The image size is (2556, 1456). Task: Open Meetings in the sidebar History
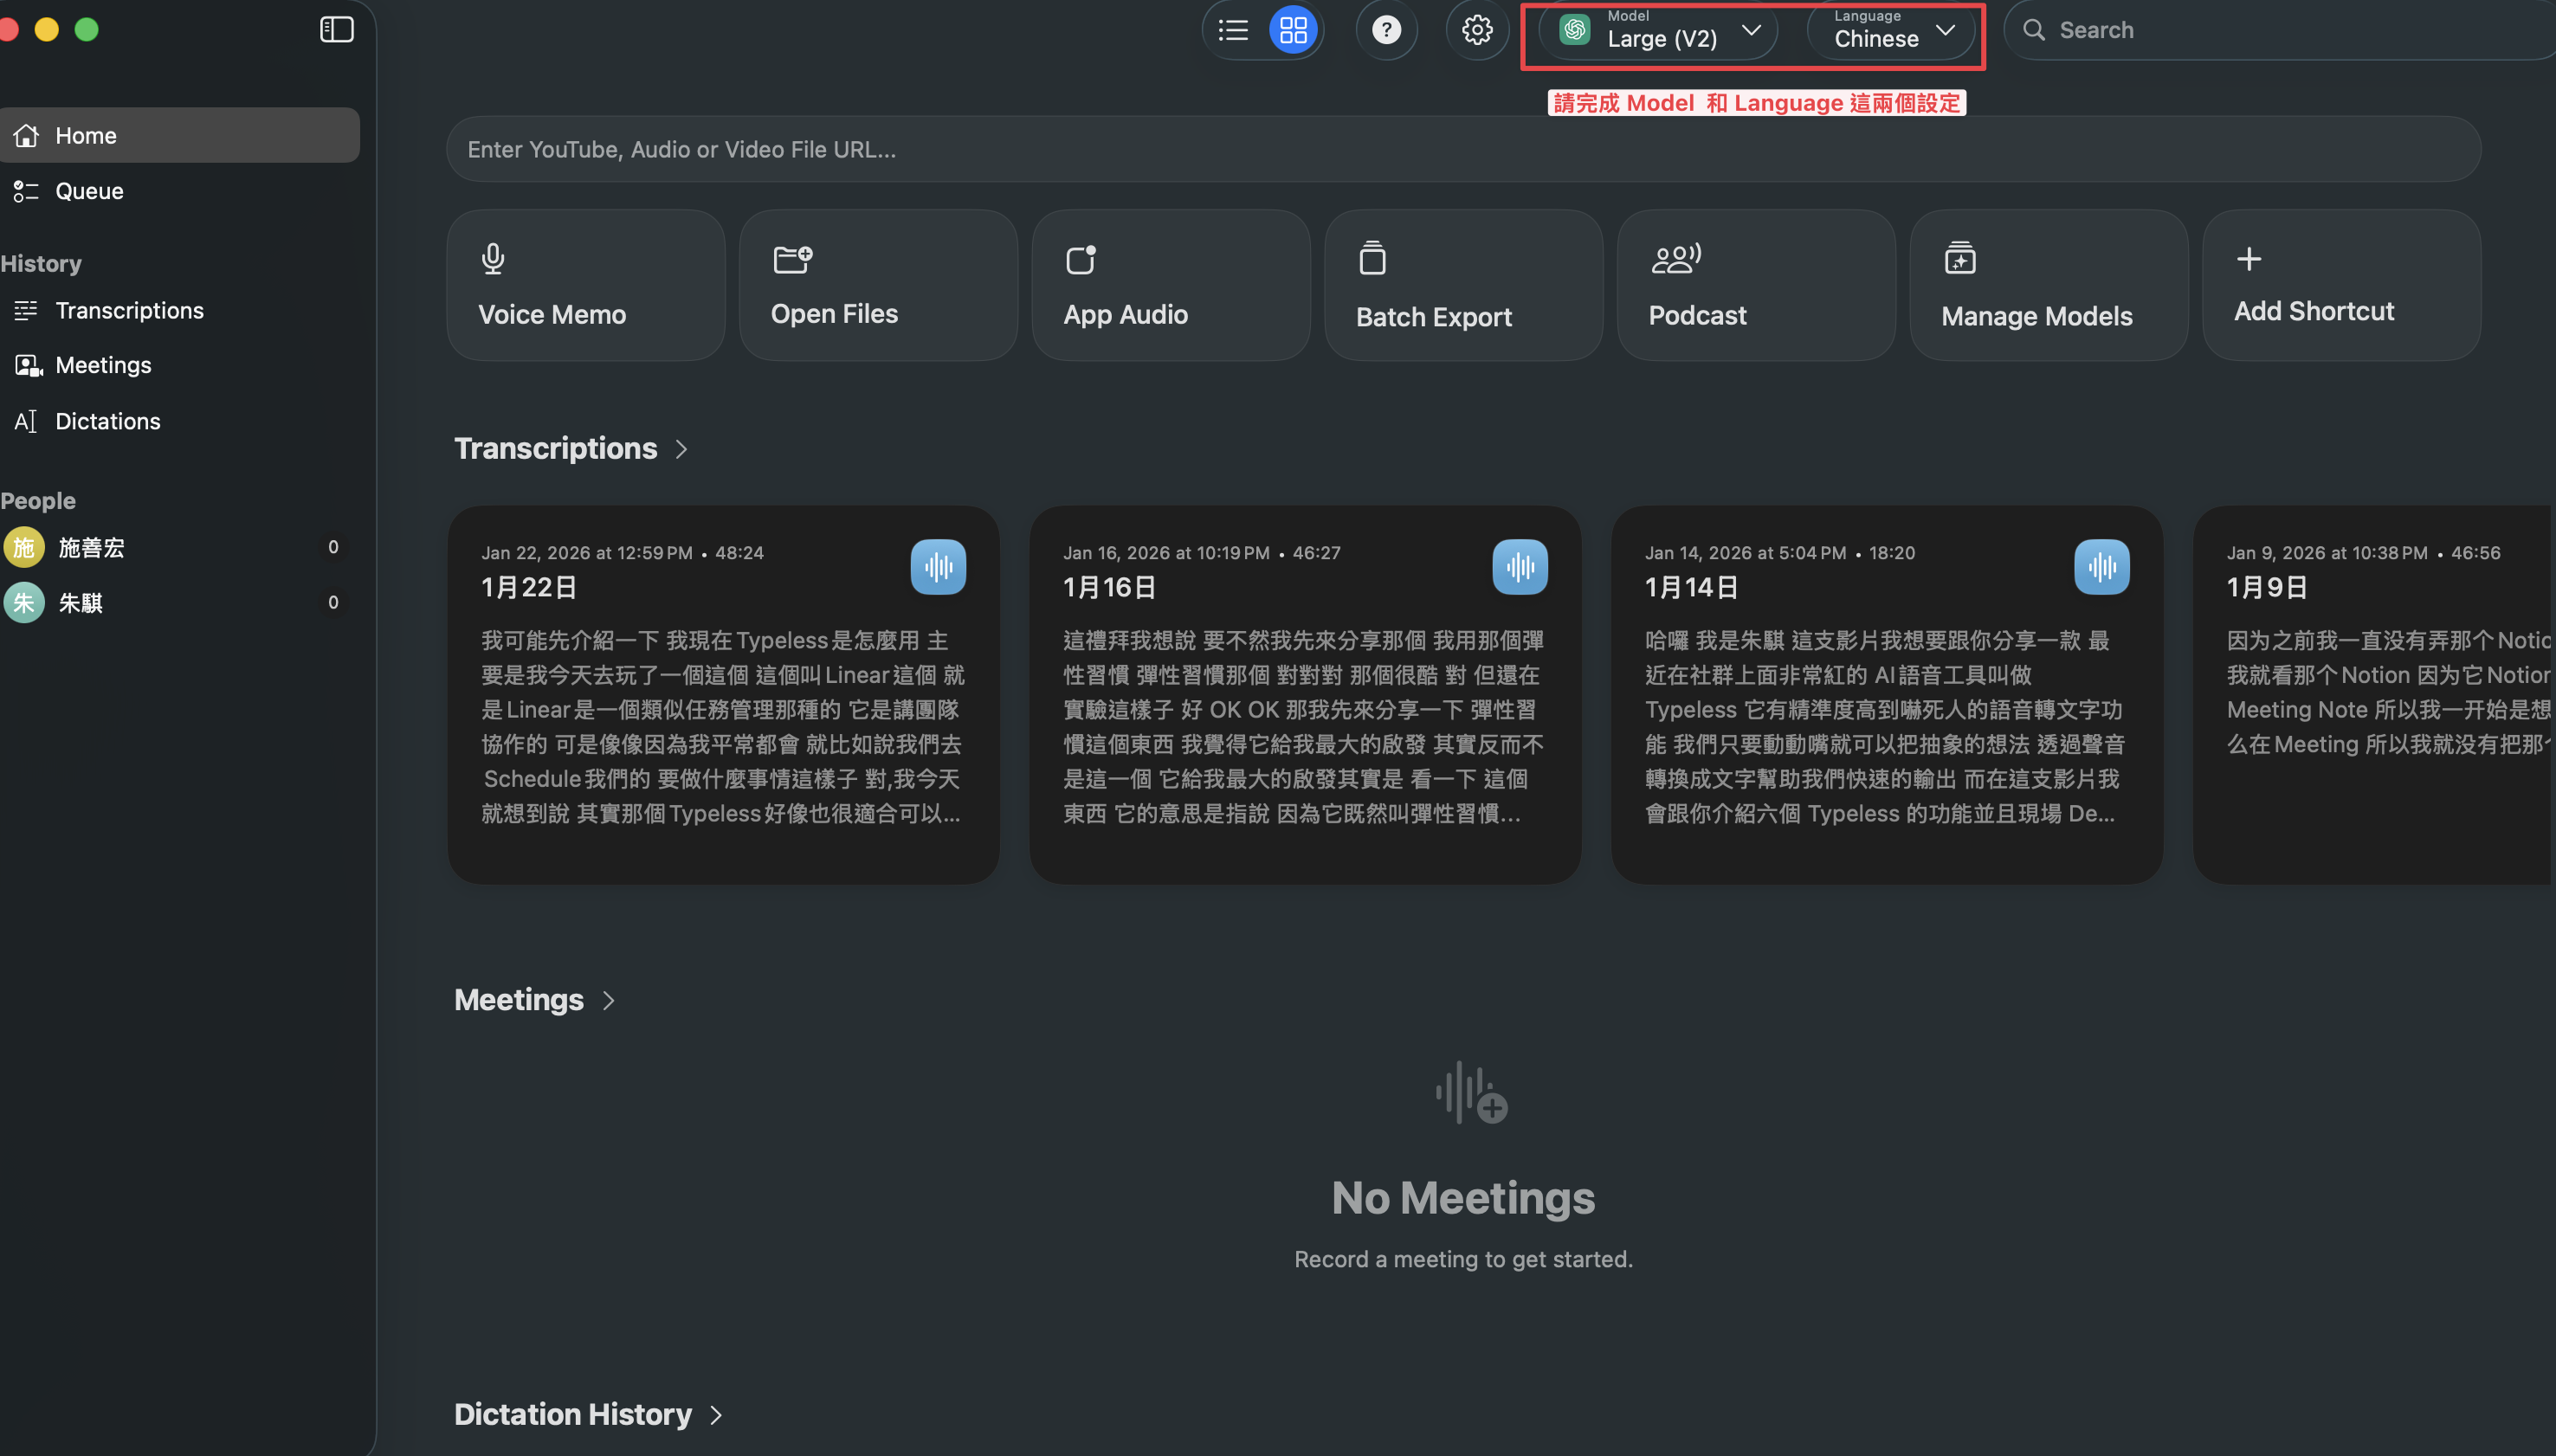pyautogui.click(x=103, y=365)
